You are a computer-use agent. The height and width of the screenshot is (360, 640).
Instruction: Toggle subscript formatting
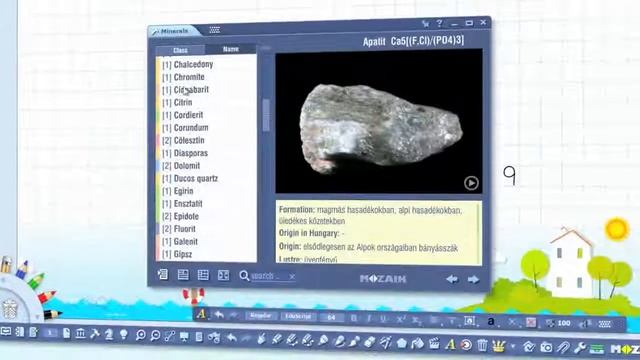coord(416,320)
